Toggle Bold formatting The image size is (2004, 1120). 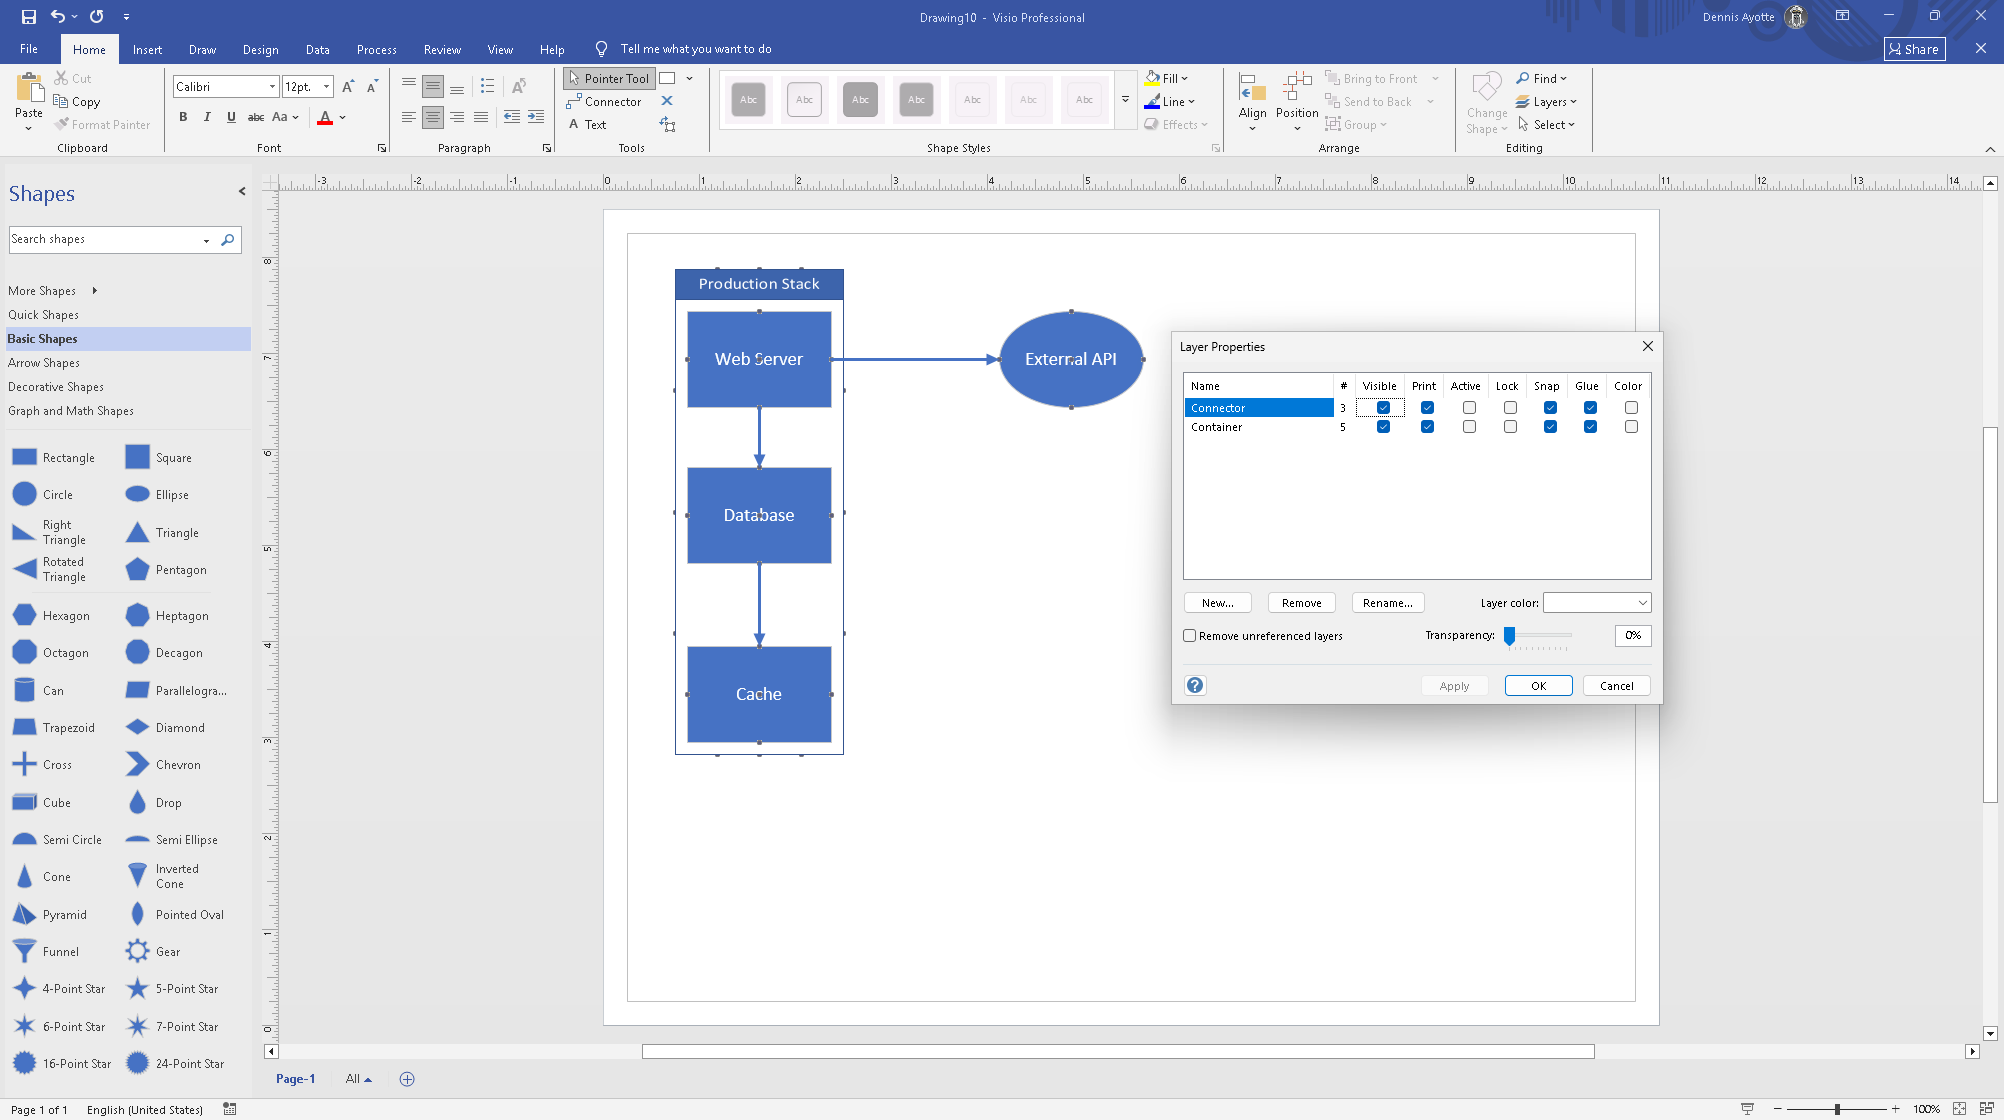pos(183,117)
